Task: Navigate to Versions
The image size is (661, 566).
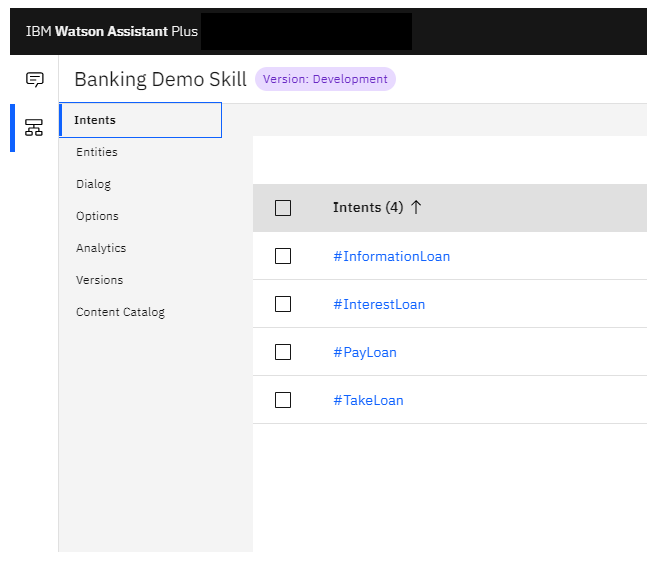Action: (x=99, y=280)
